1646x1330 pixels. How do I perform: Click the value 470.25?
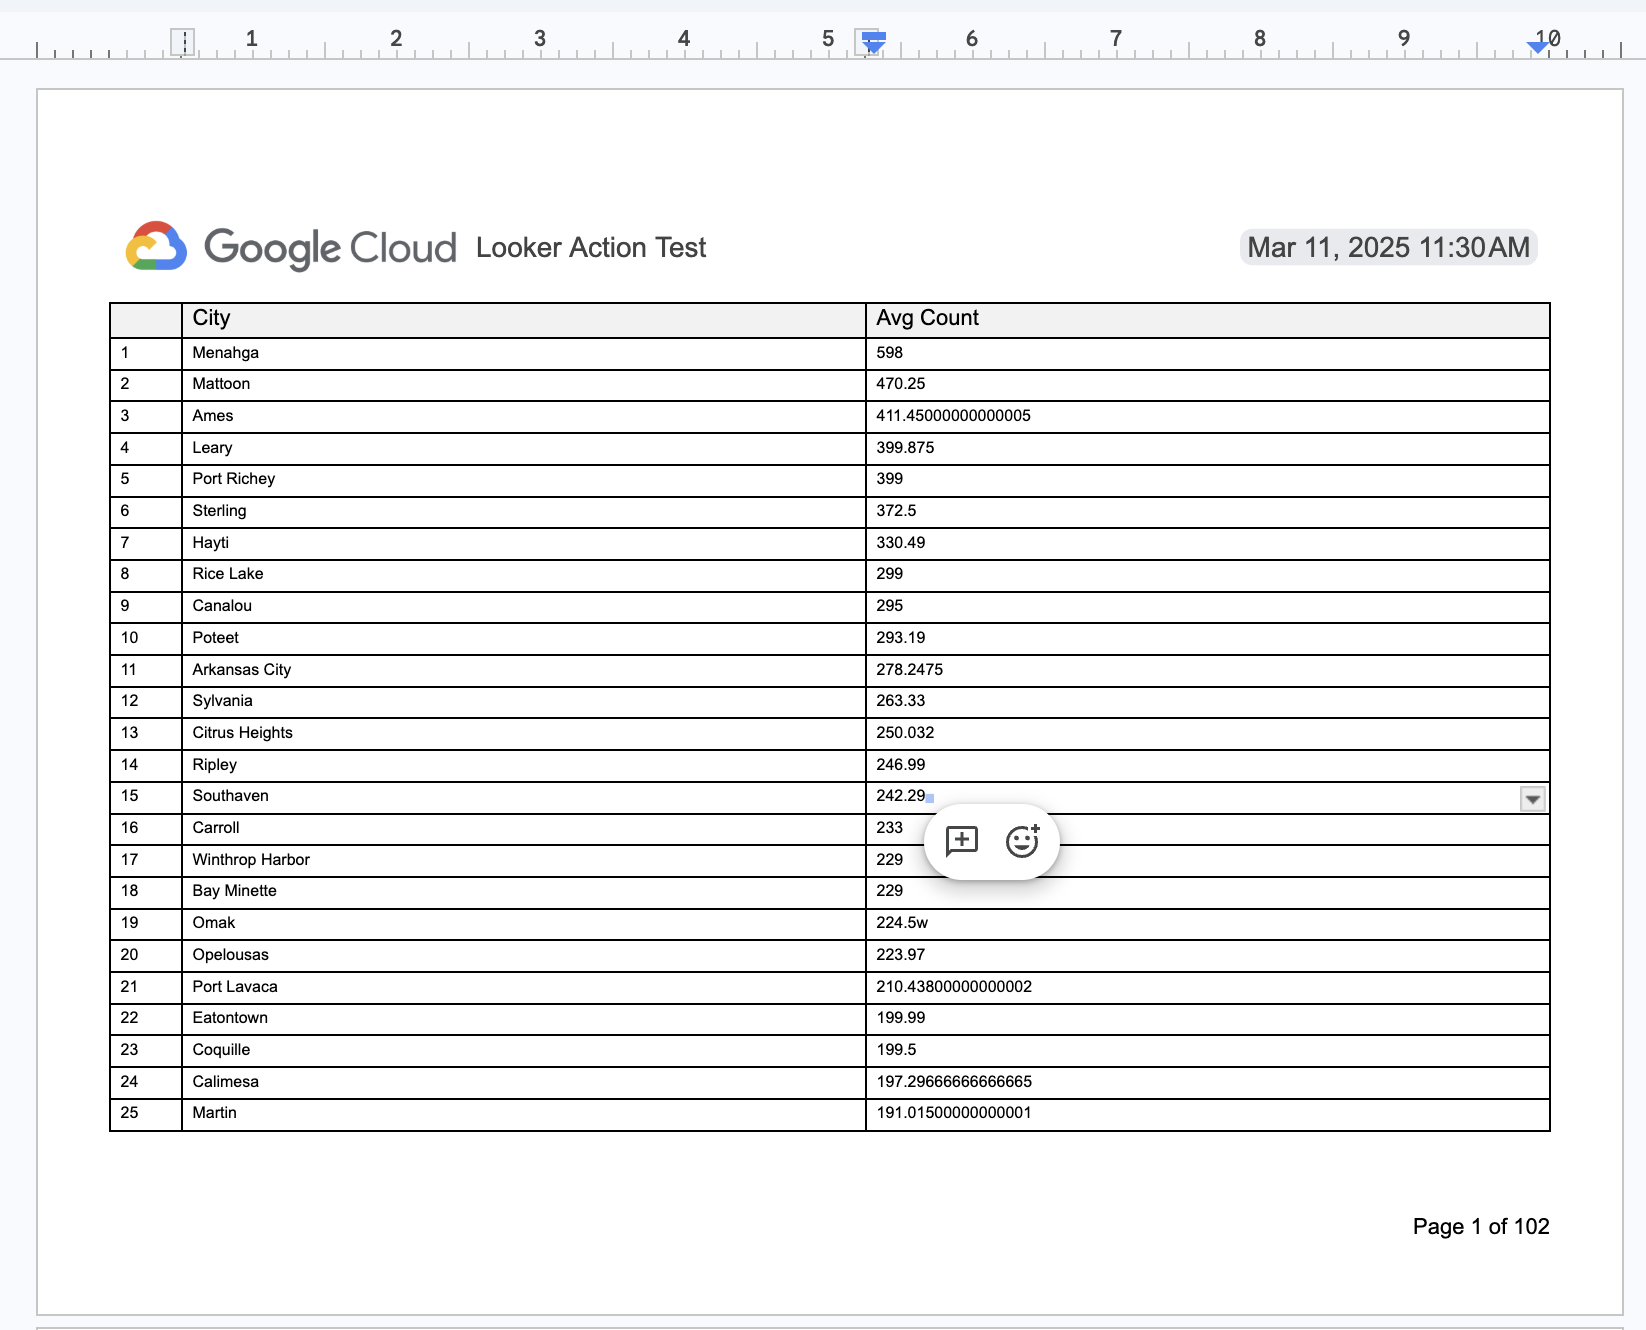(900, 384)
